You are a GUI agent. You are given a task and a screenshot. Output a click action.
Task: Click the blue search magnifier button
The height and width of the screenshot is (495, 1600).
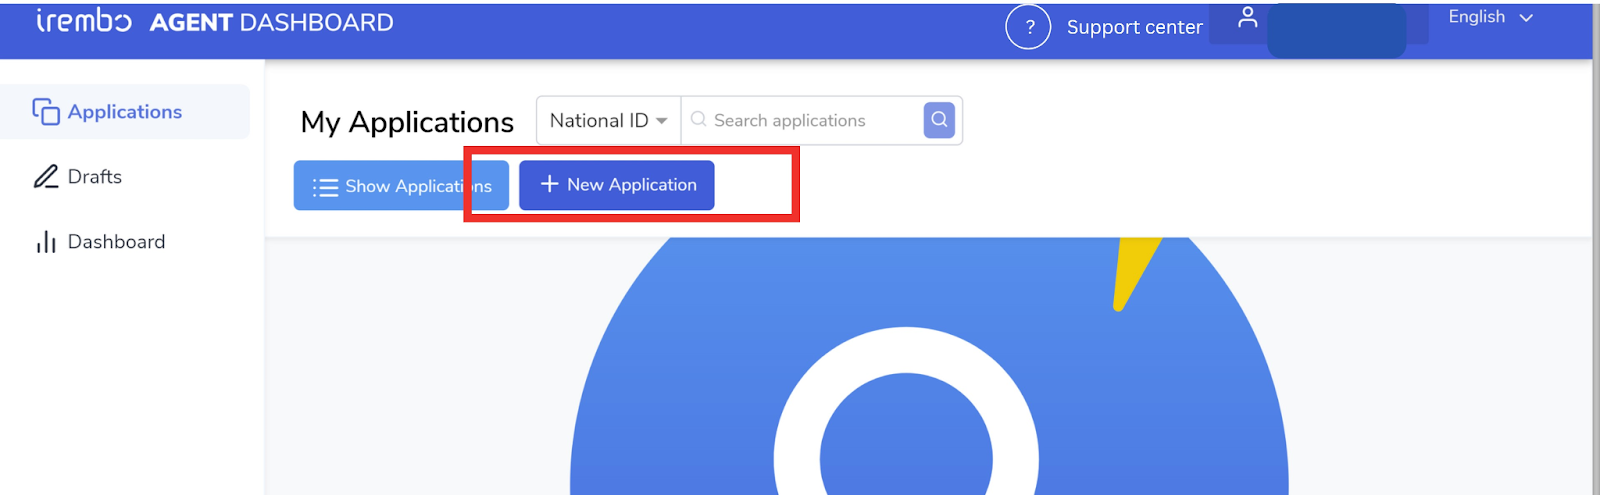click(x=939, y=120)
